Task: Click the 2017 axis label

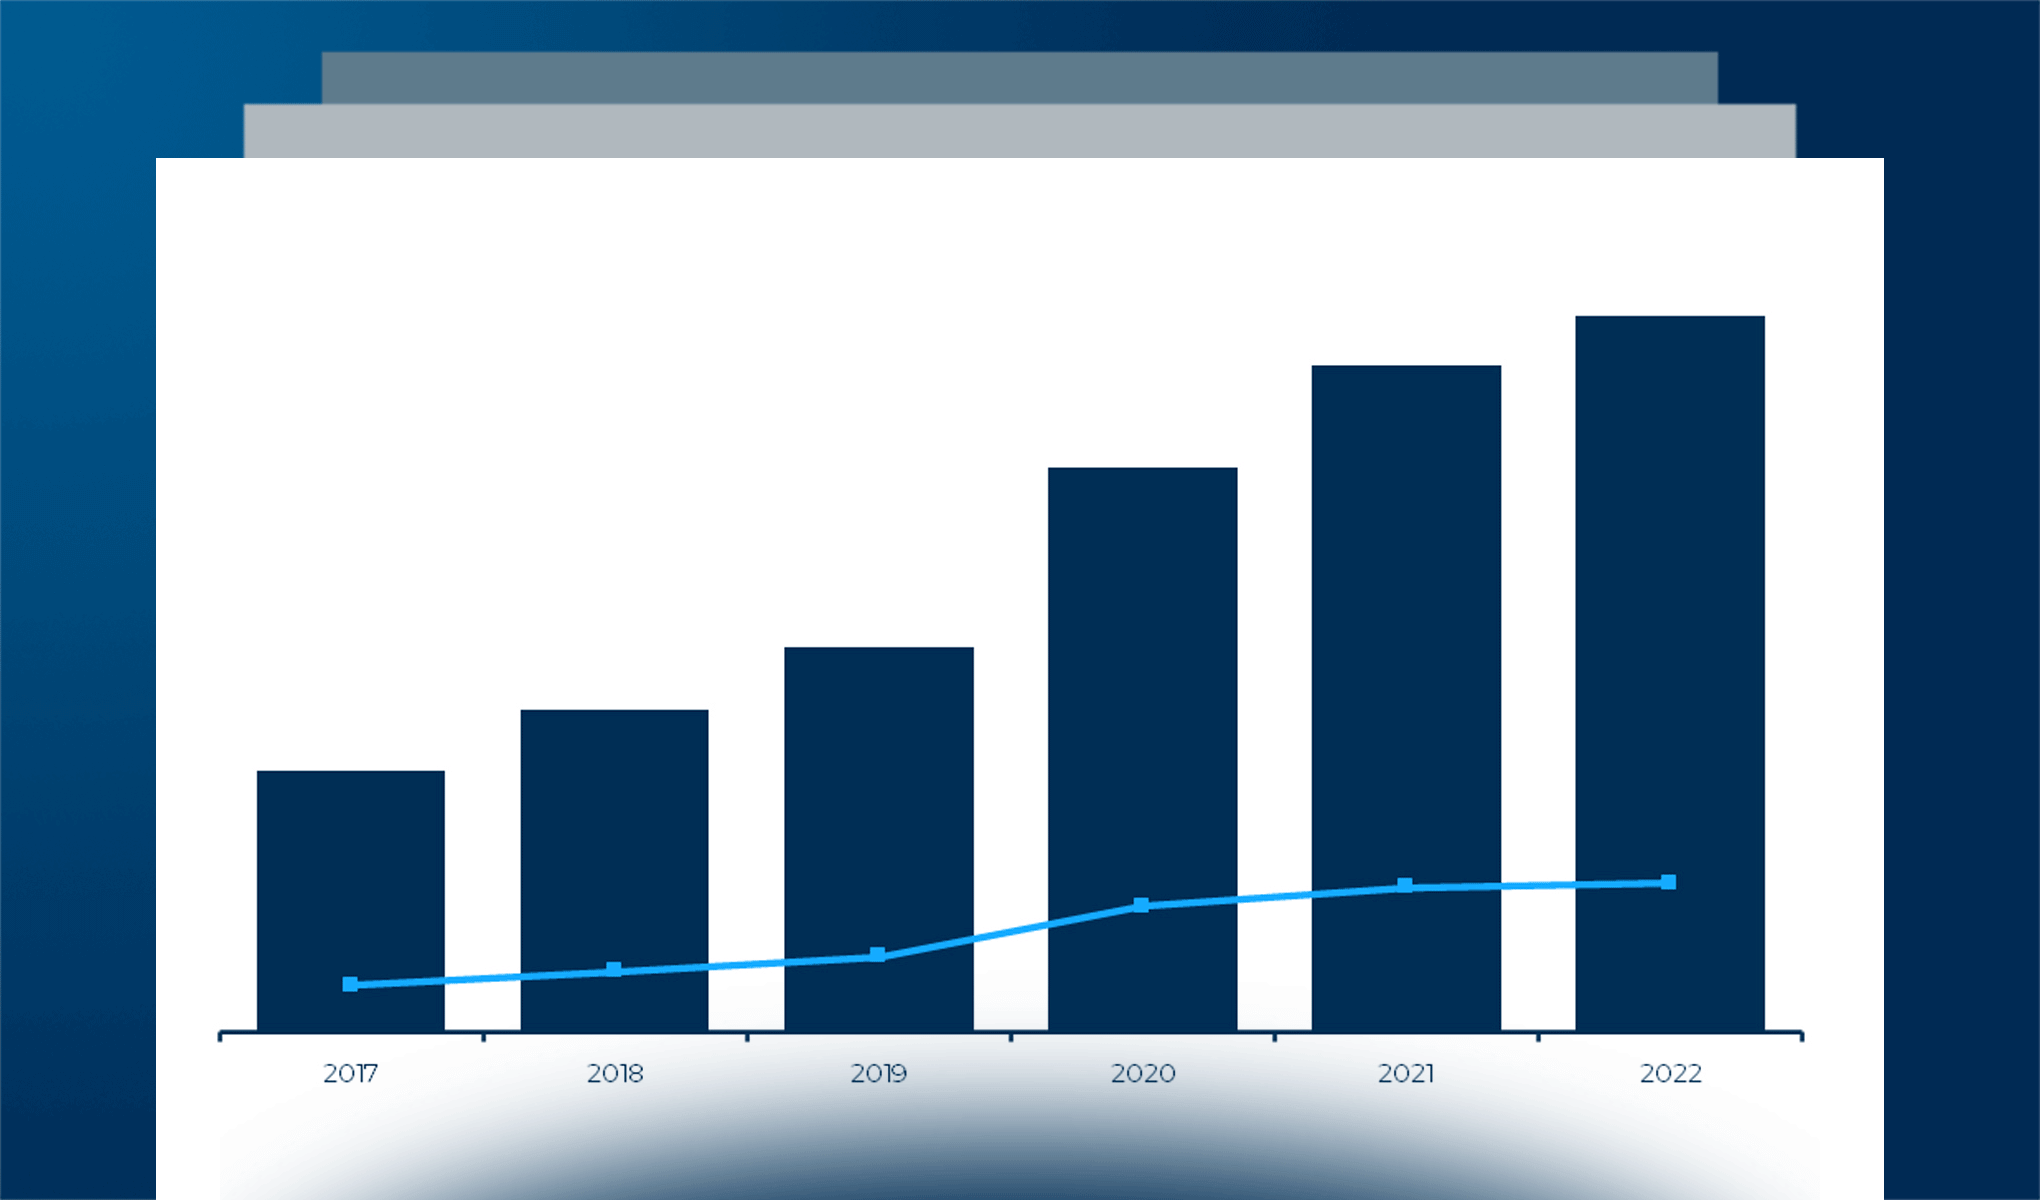Action: tap(350, 1074)
